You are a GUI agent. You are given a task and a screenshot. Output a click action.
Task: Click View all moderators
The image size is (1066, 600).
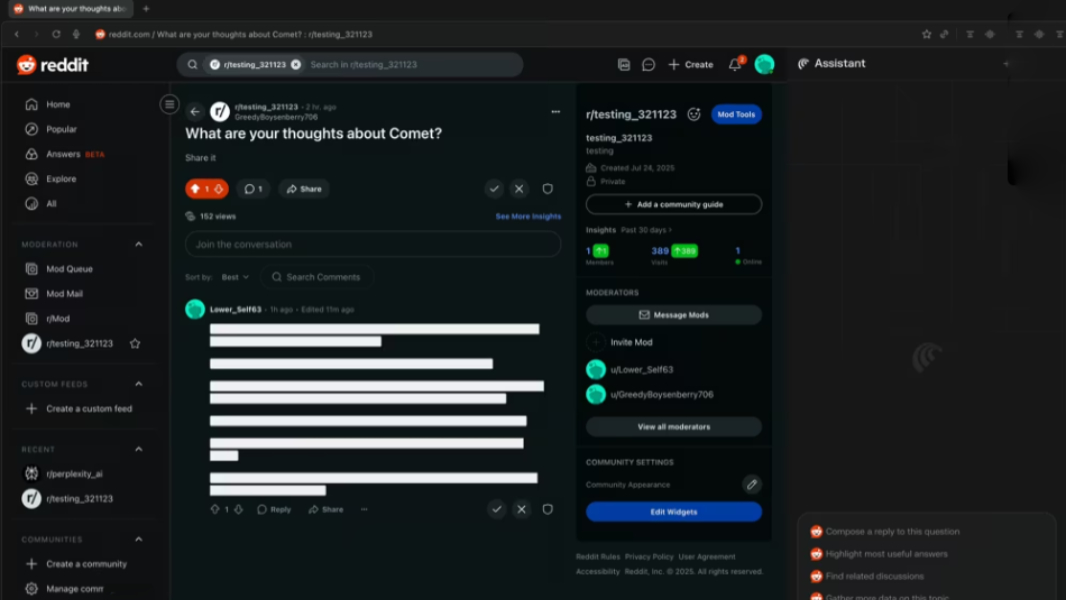point(674,427)
